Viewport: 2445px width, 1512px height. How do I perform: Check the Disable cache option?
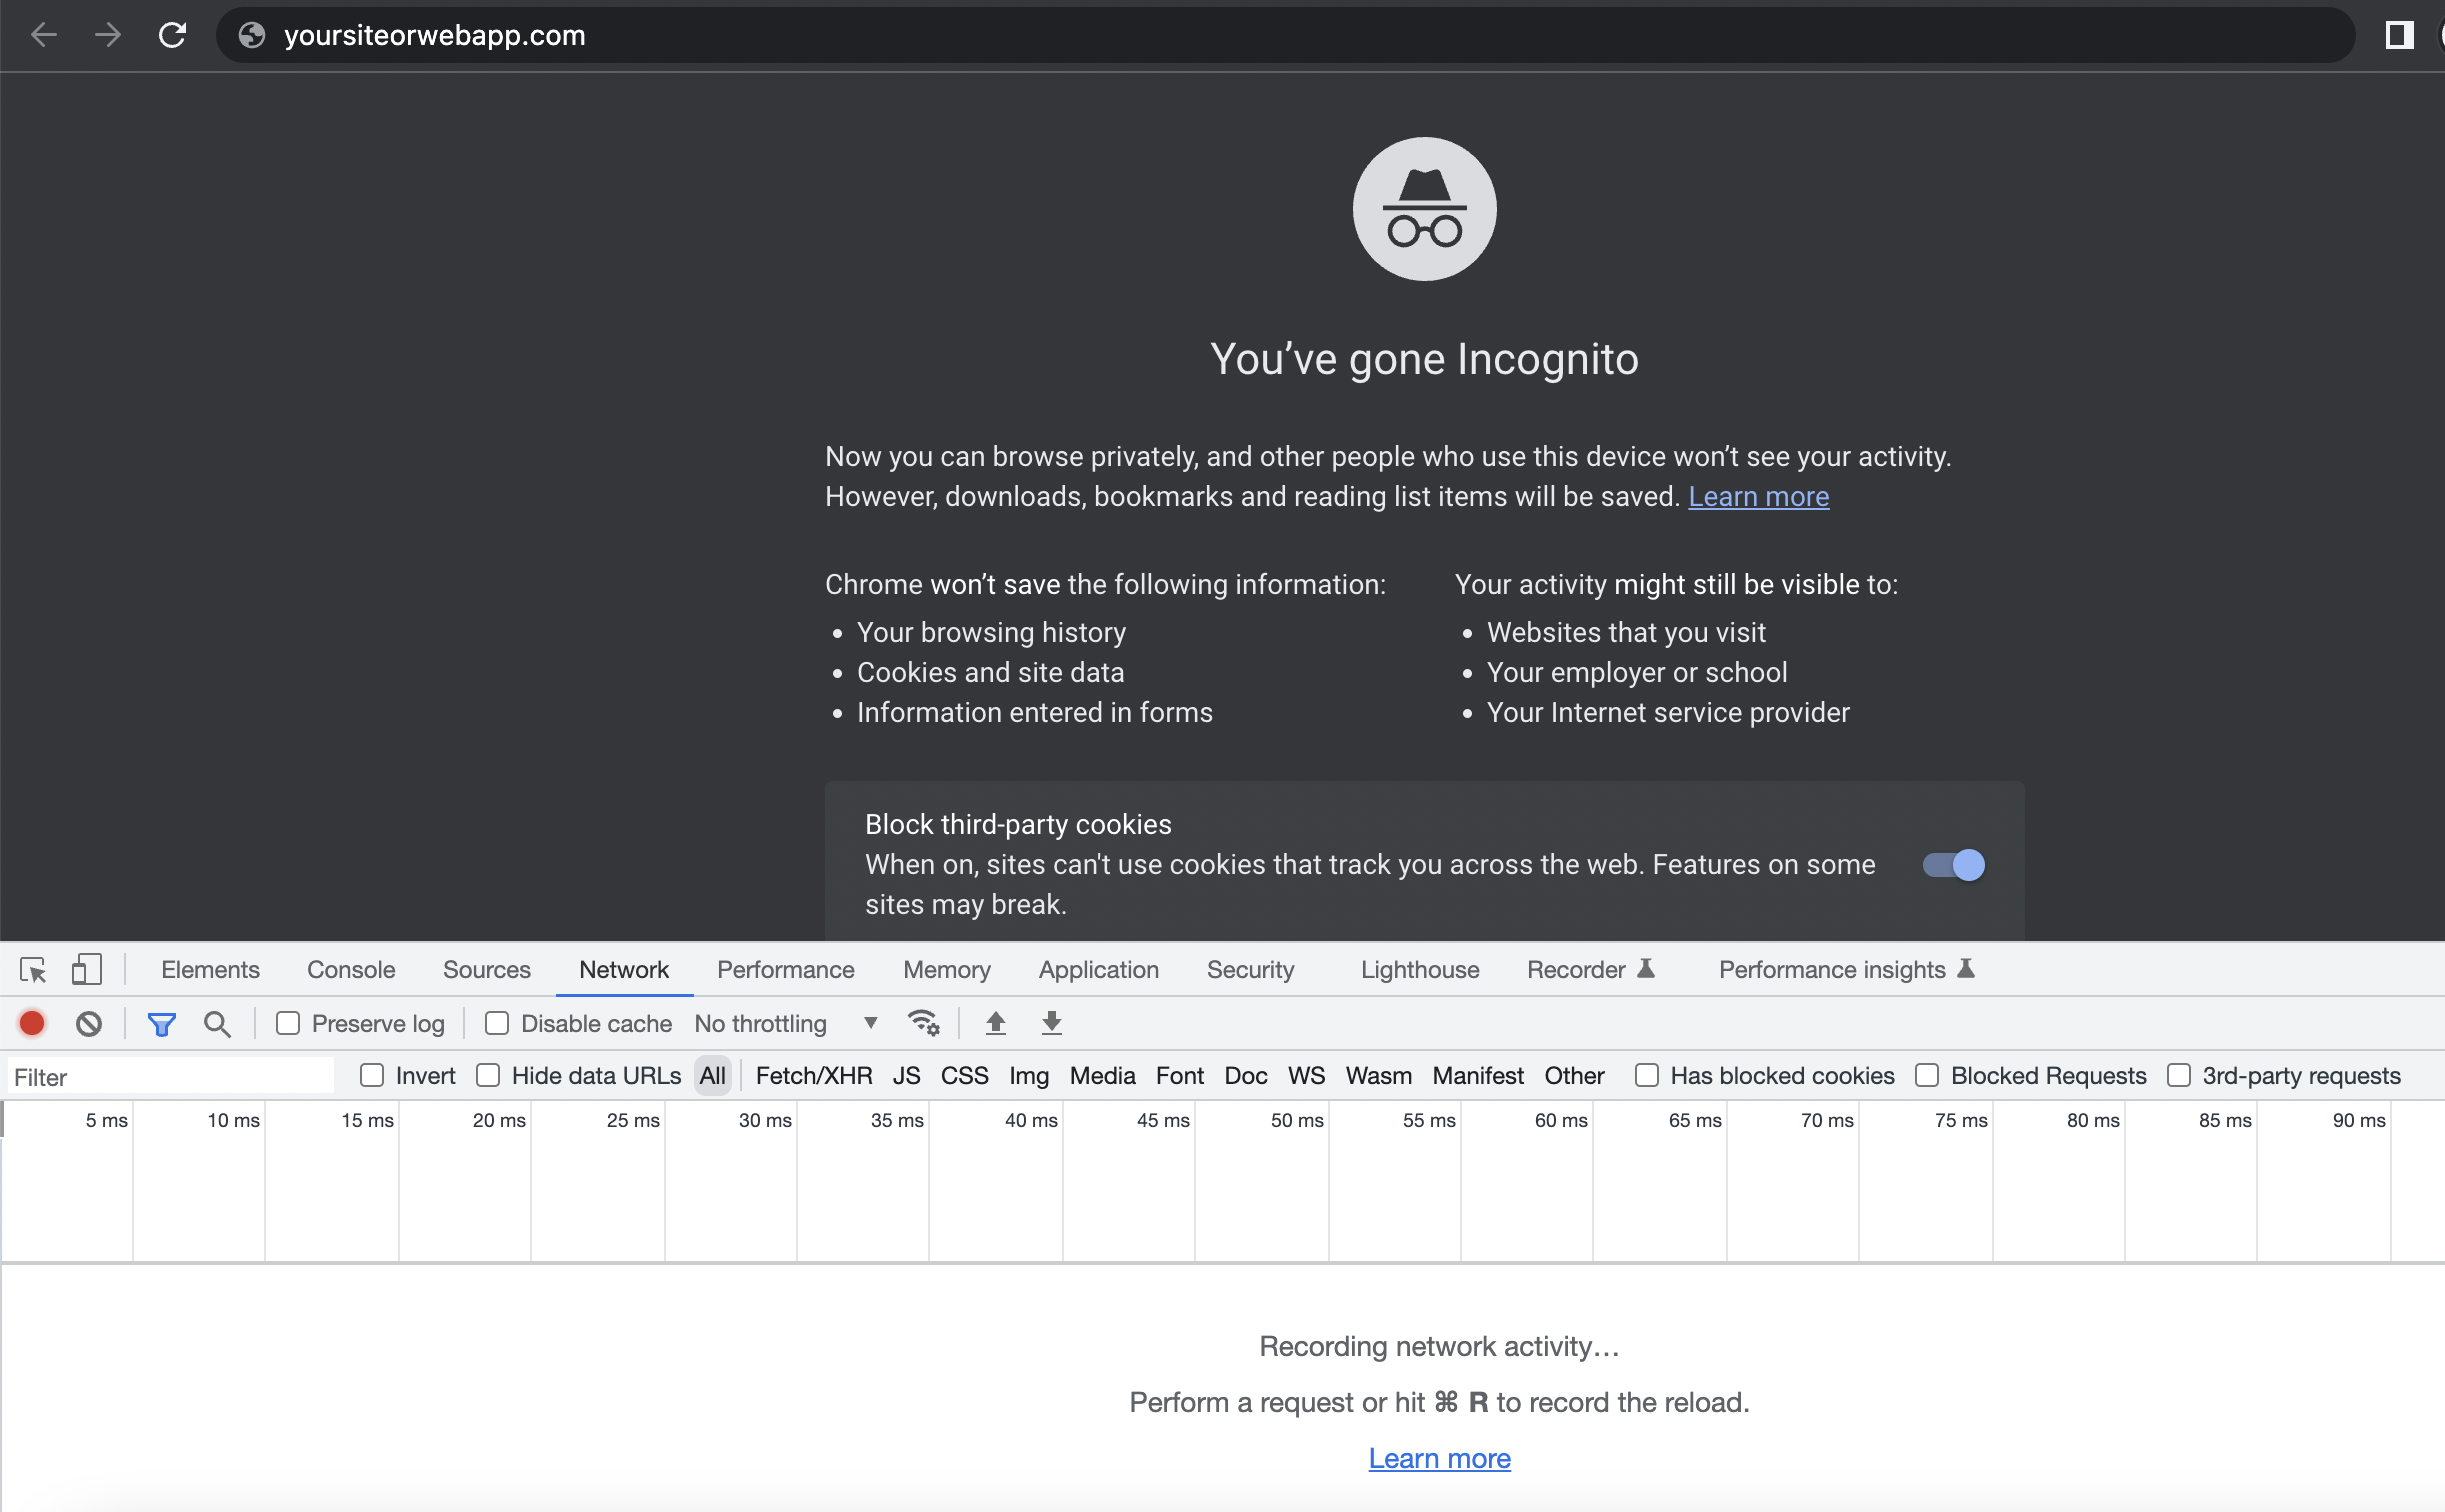tap(497, 1023)
